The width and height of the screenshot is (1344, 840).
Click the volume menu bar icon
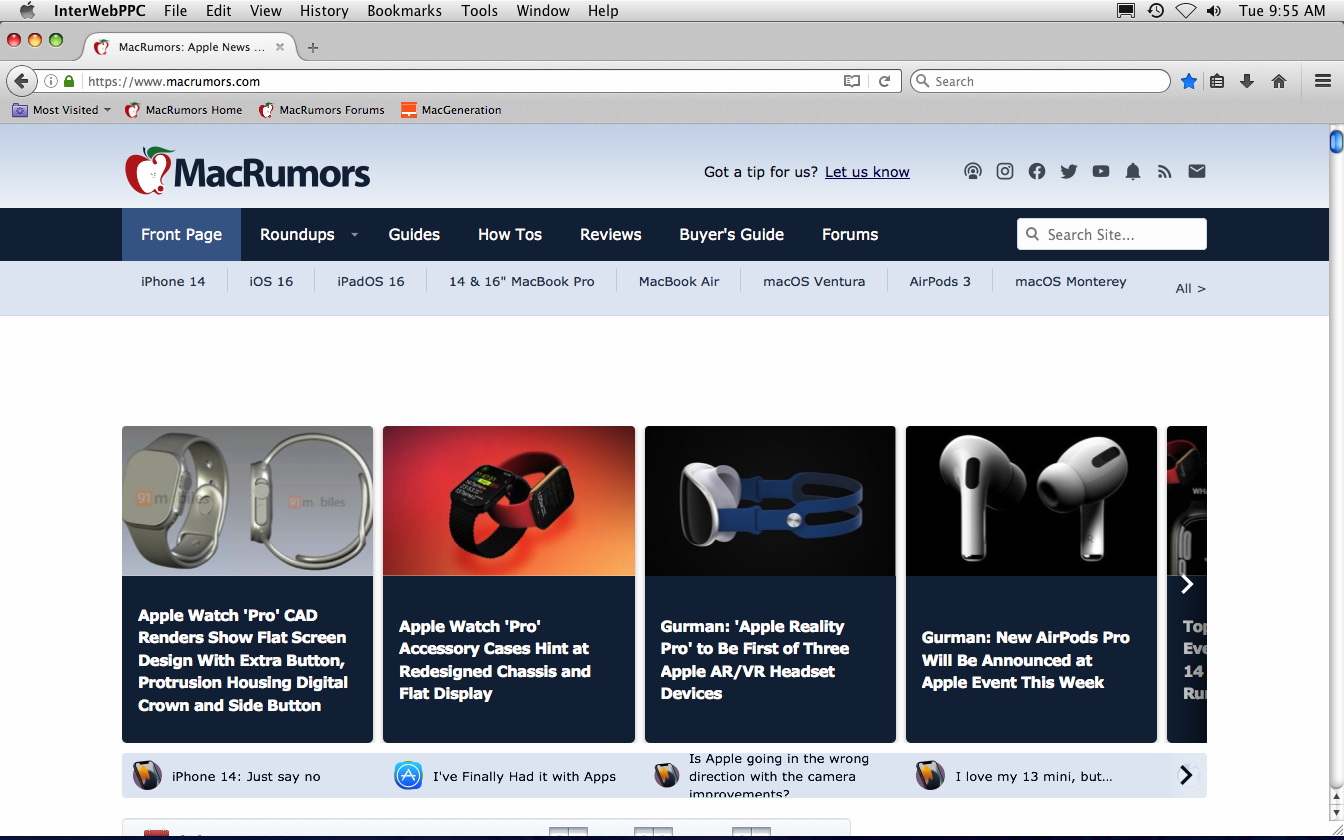1214,11
